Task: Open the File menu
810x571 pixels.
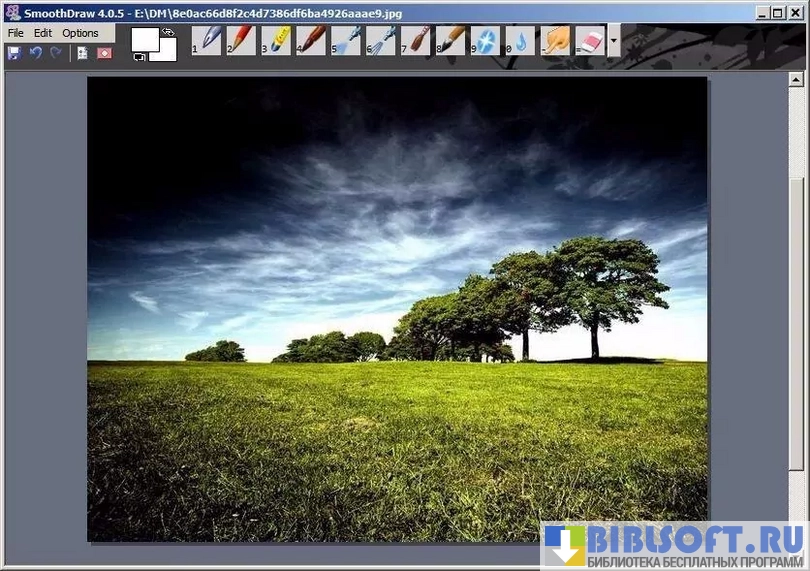Action: 15,33
